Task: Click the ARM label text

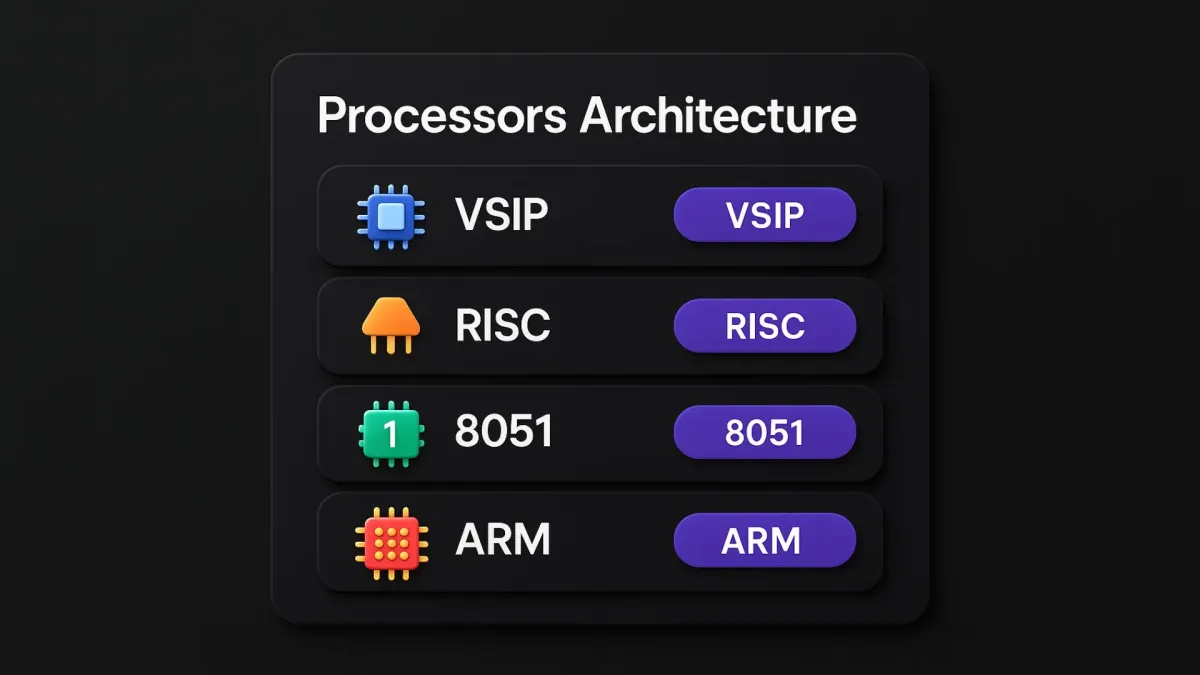Action: coord(502,539)
